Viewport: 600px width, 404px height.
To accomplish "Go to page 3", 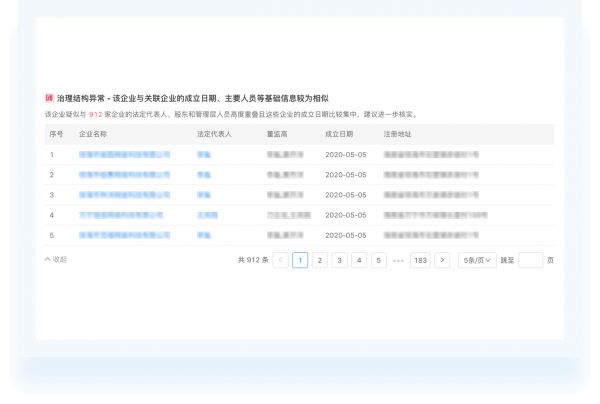I will coord(340,260).
